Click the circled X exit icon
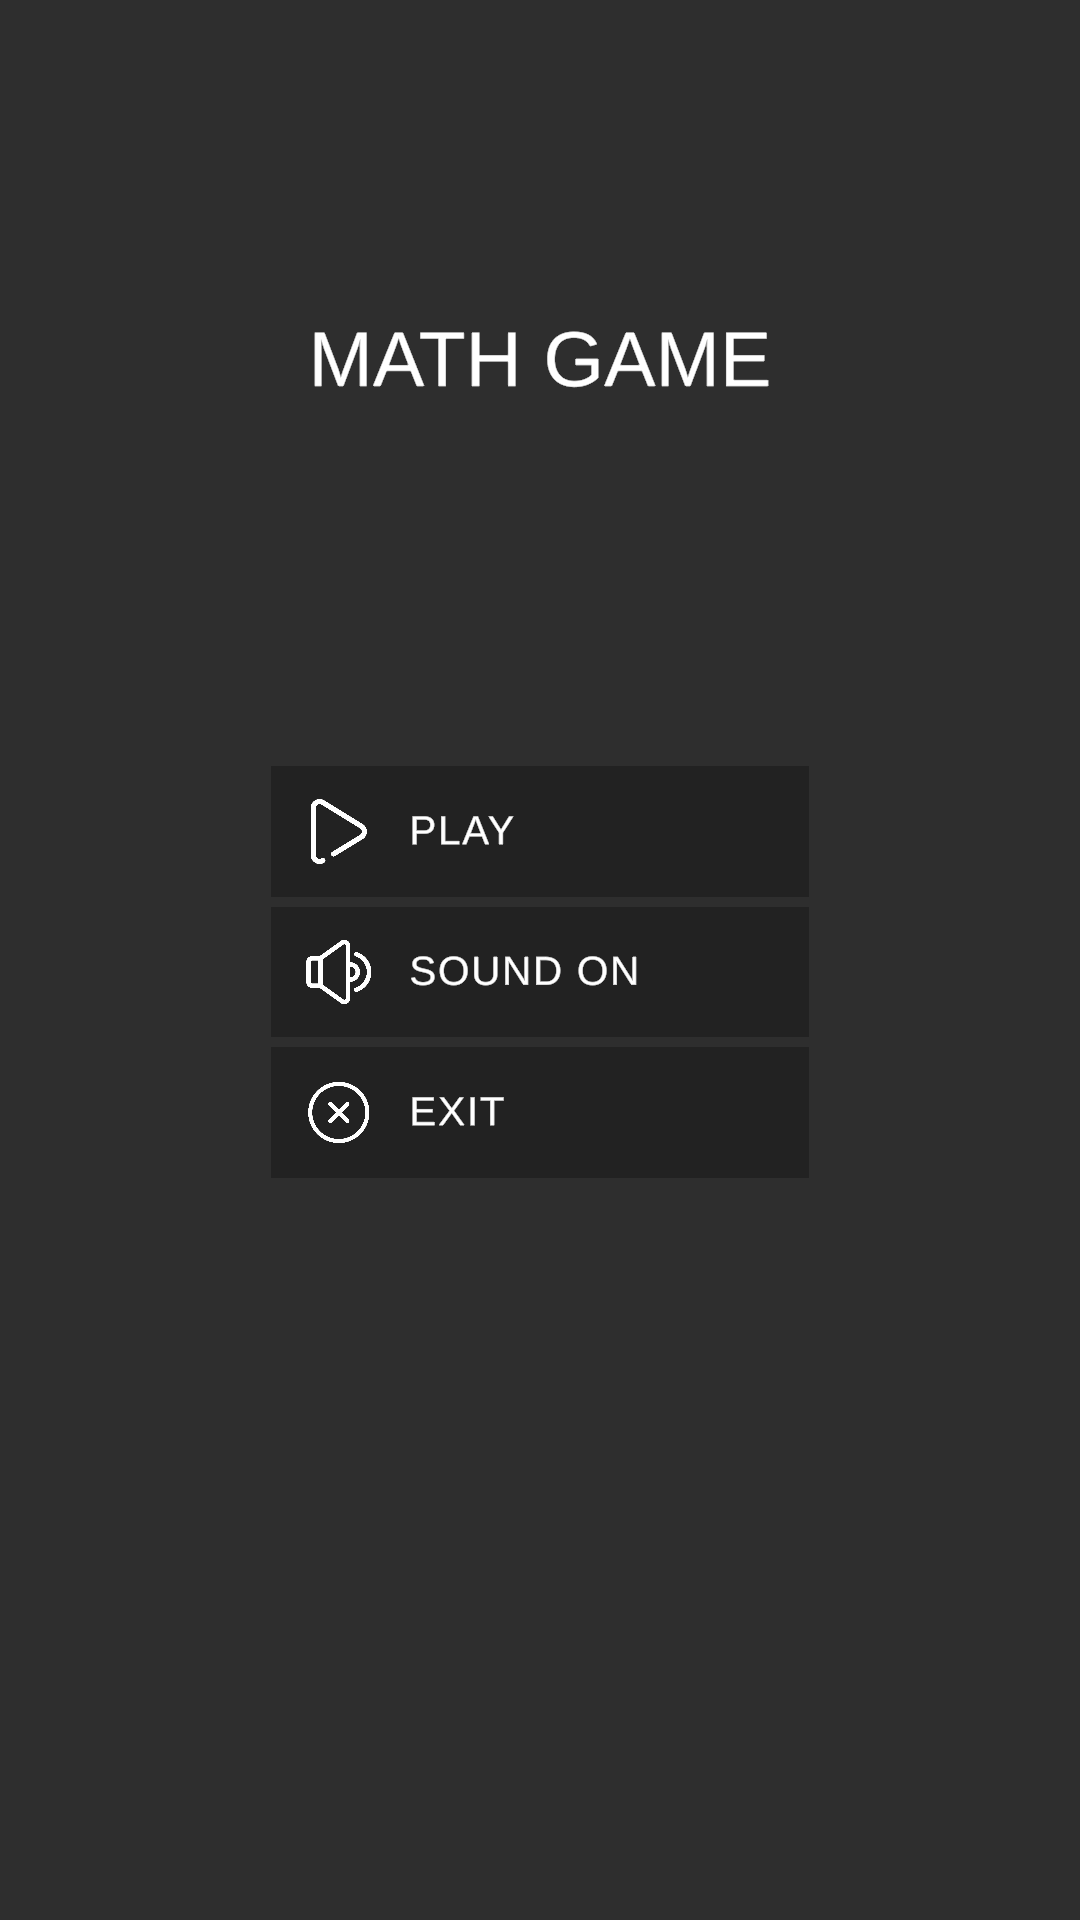This screenshot has height=1920, width=1080. pyautogui.click(x=338, y=1112)
